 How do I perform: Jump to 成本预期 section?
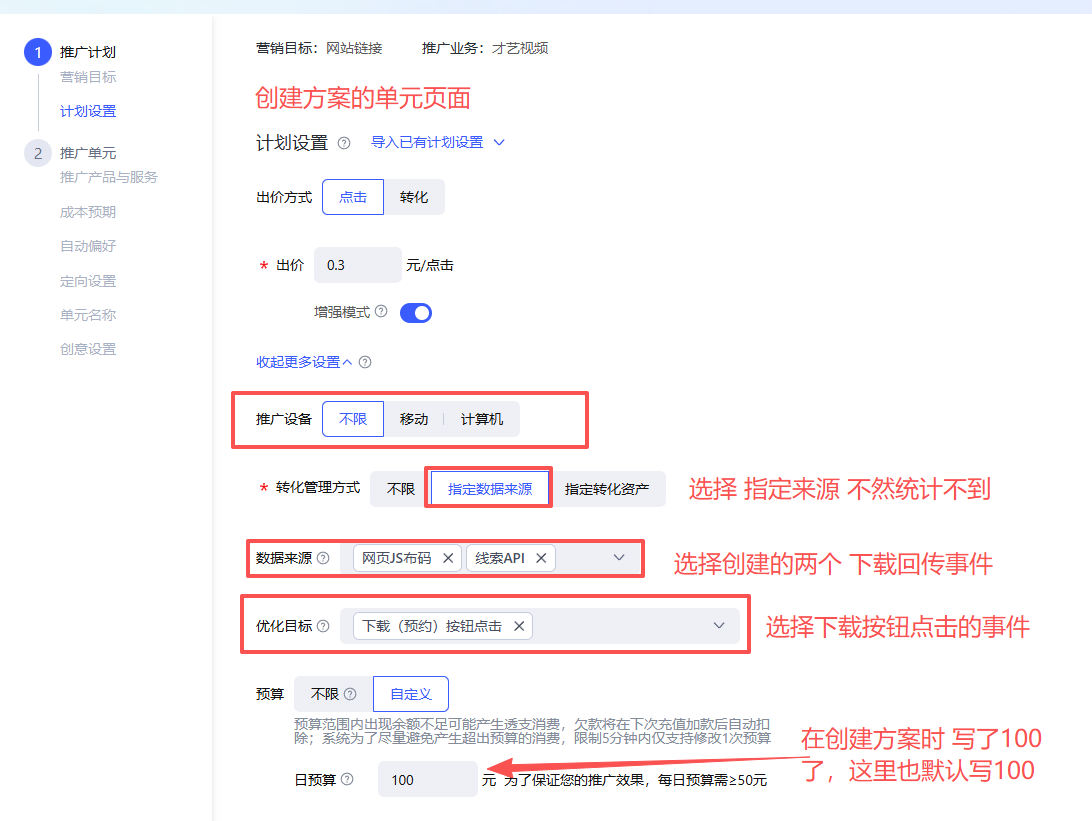pyautogui.click(x=88, y=212)
